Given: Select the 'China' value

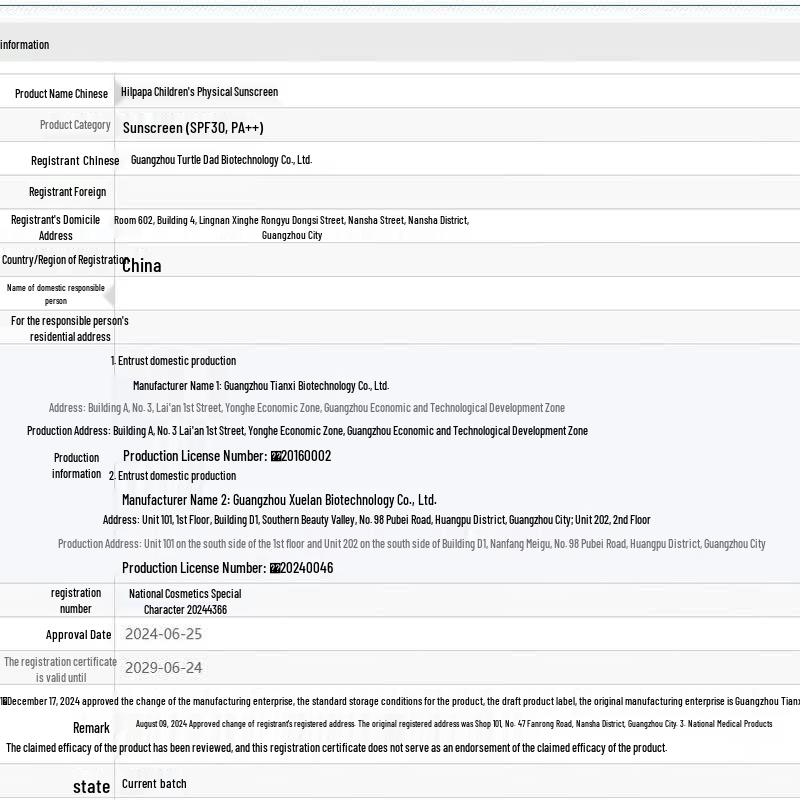Looking at the screenshot, I should [141, 266].
